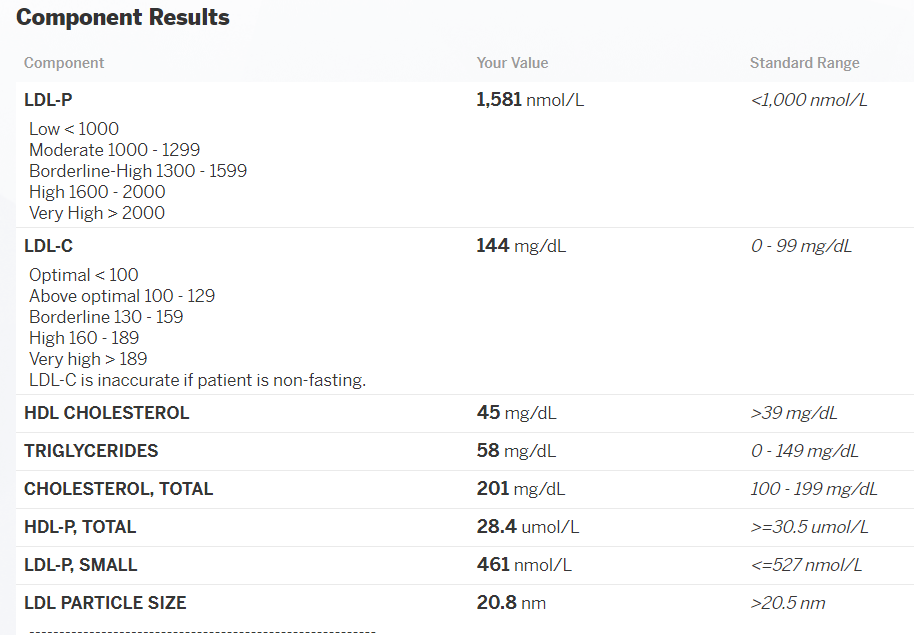Click the 1,581 nmol/L LDL-P value
The width and height of the screenshot is (914, 635).
coord(530,100)
